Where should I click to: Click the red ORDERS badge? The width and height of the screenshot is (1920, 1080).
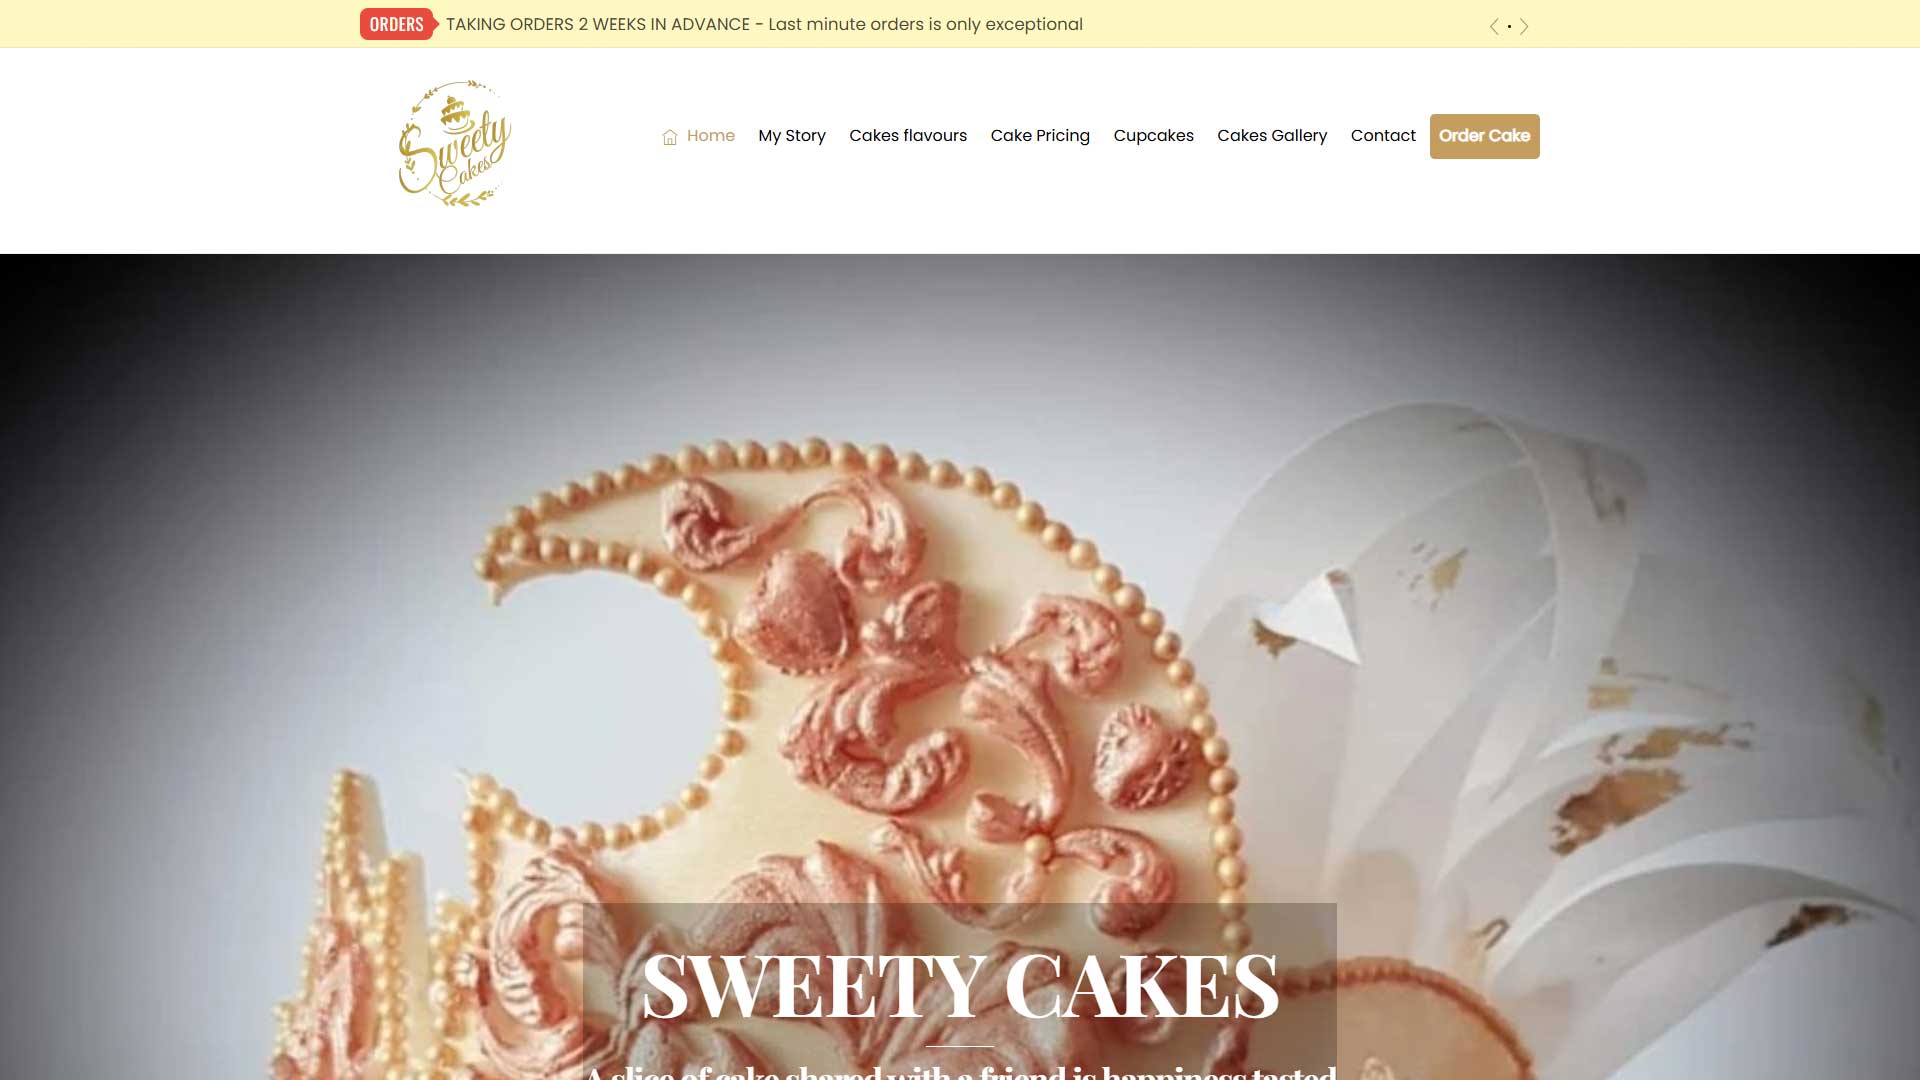397,24
